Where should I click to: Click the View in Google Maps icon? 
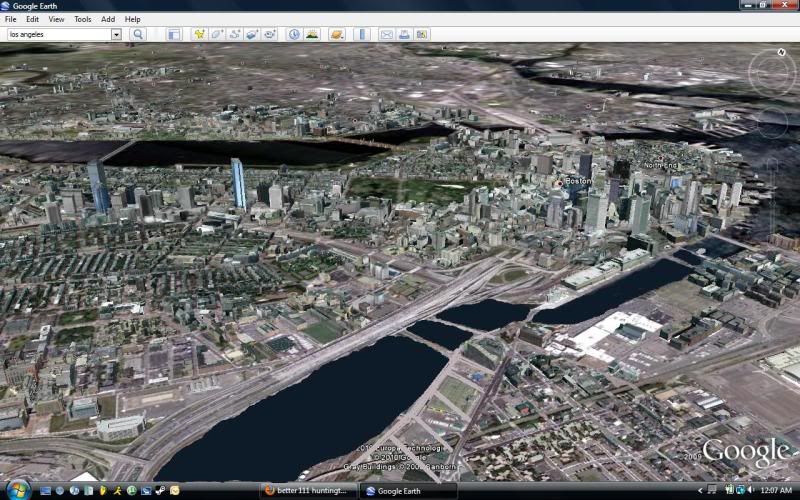[421, 34]
